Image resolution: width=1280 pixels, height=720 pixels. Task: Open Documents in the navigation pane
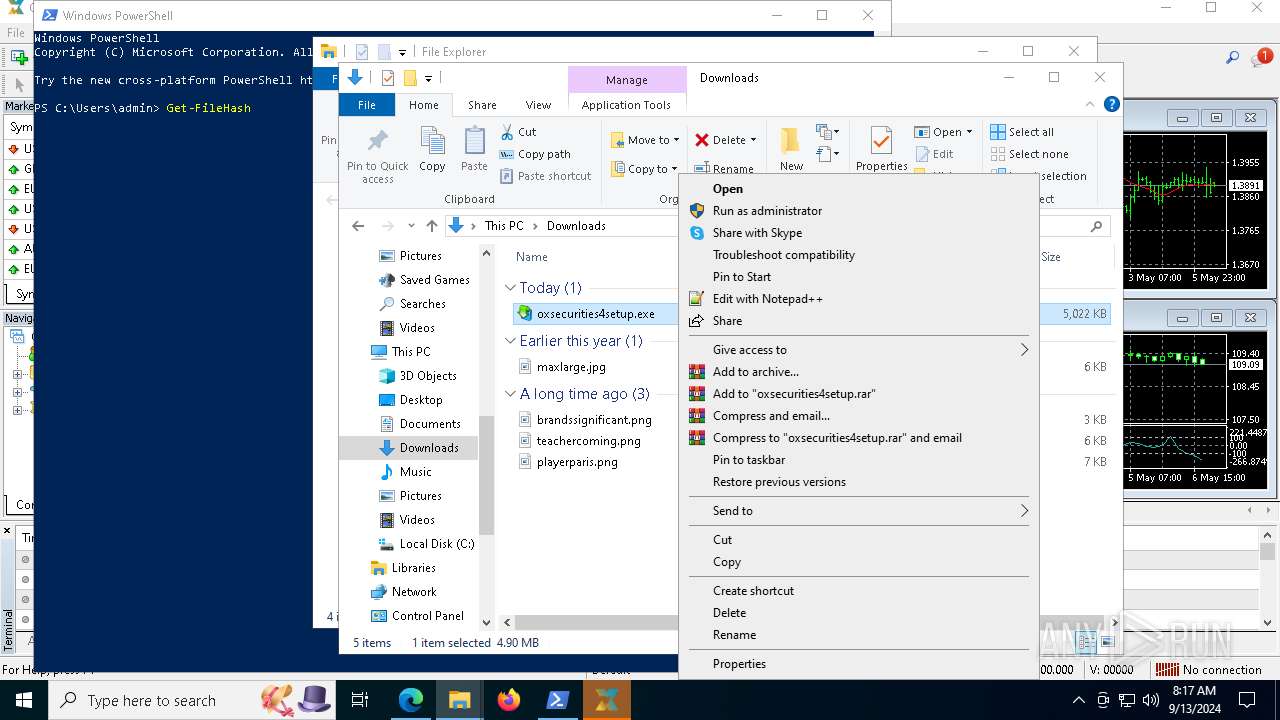click(430, 424)
